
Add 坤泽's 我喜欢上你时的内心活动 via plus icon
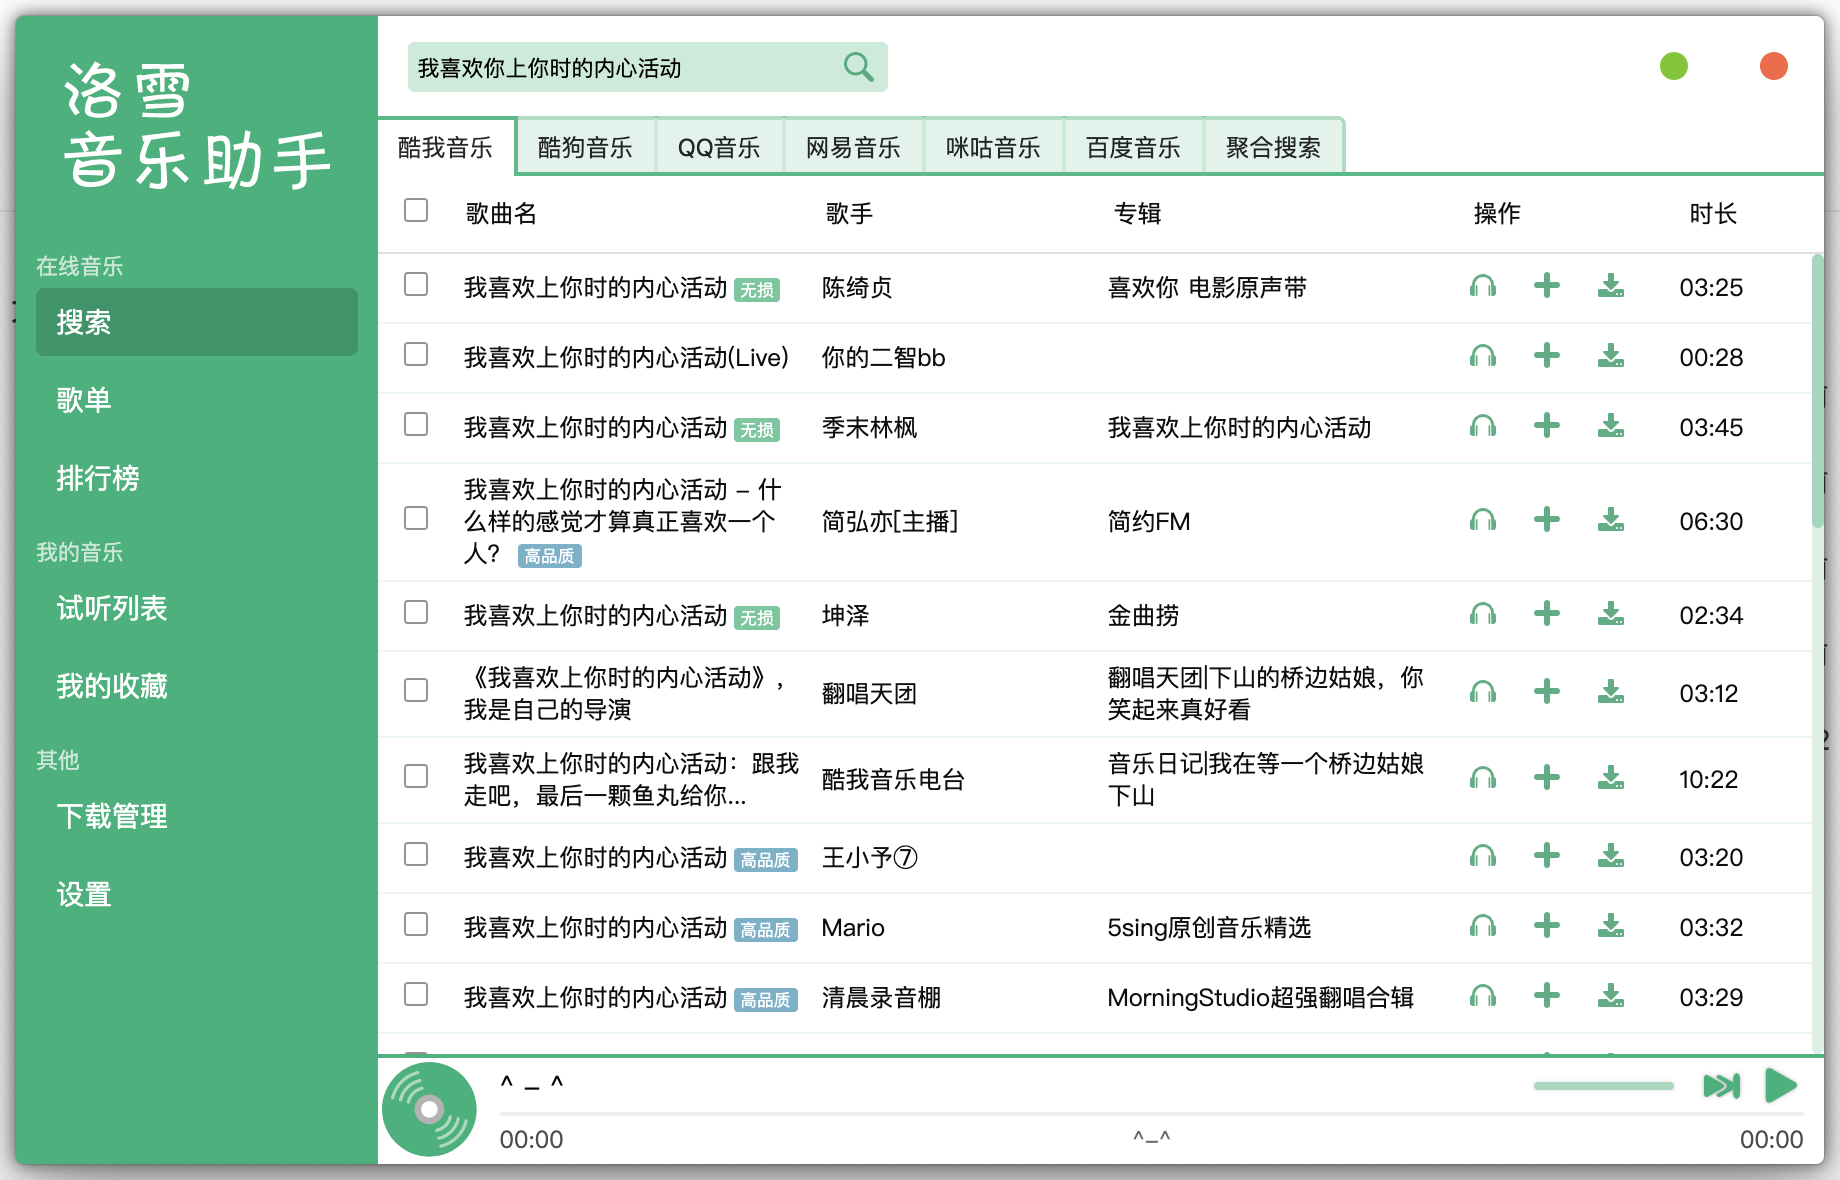1546,615
